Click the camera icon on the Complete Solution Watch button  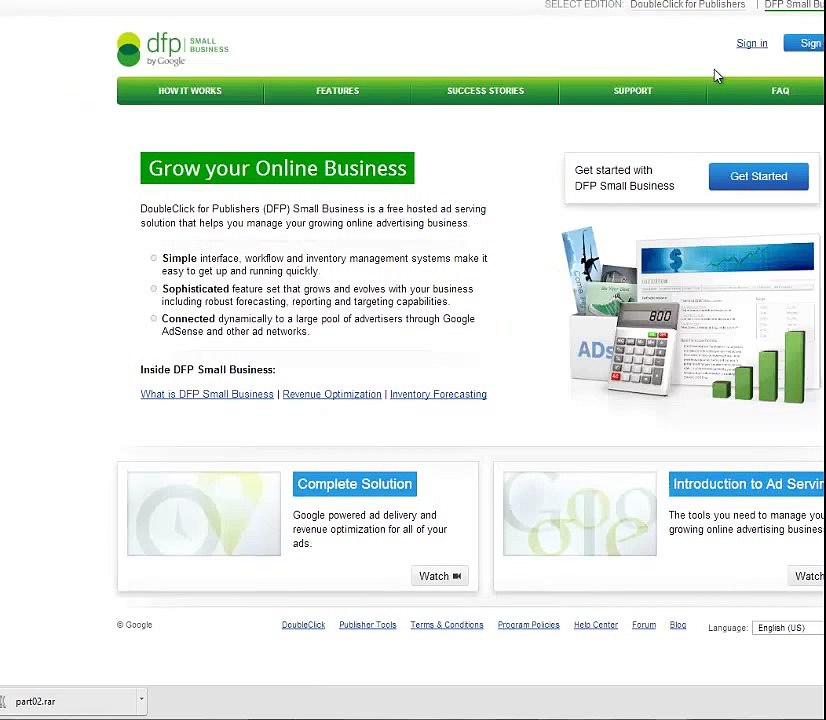coord(457,576)
